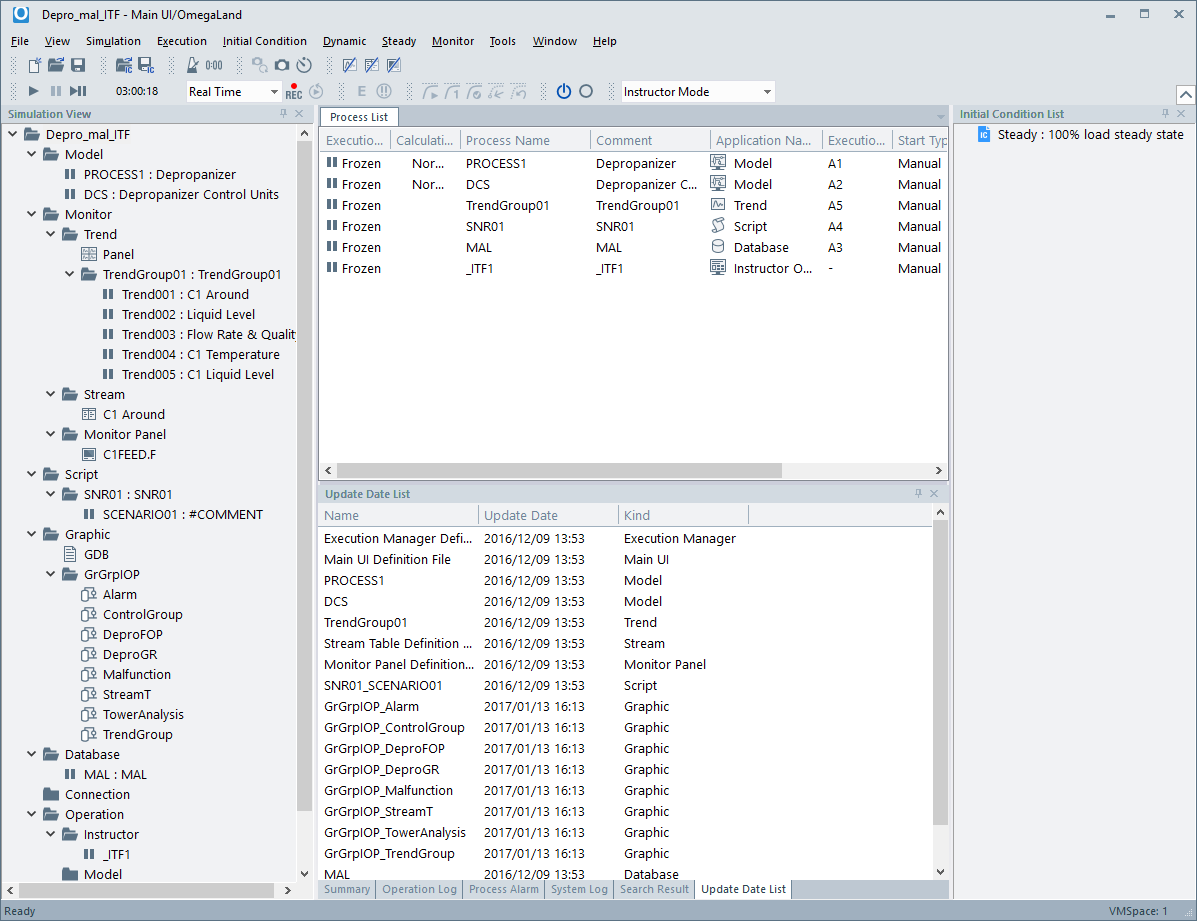Screen dimensions: 1197x921
Task: Click the new file icon on the toolbar
Action: (x=34, y=65)
